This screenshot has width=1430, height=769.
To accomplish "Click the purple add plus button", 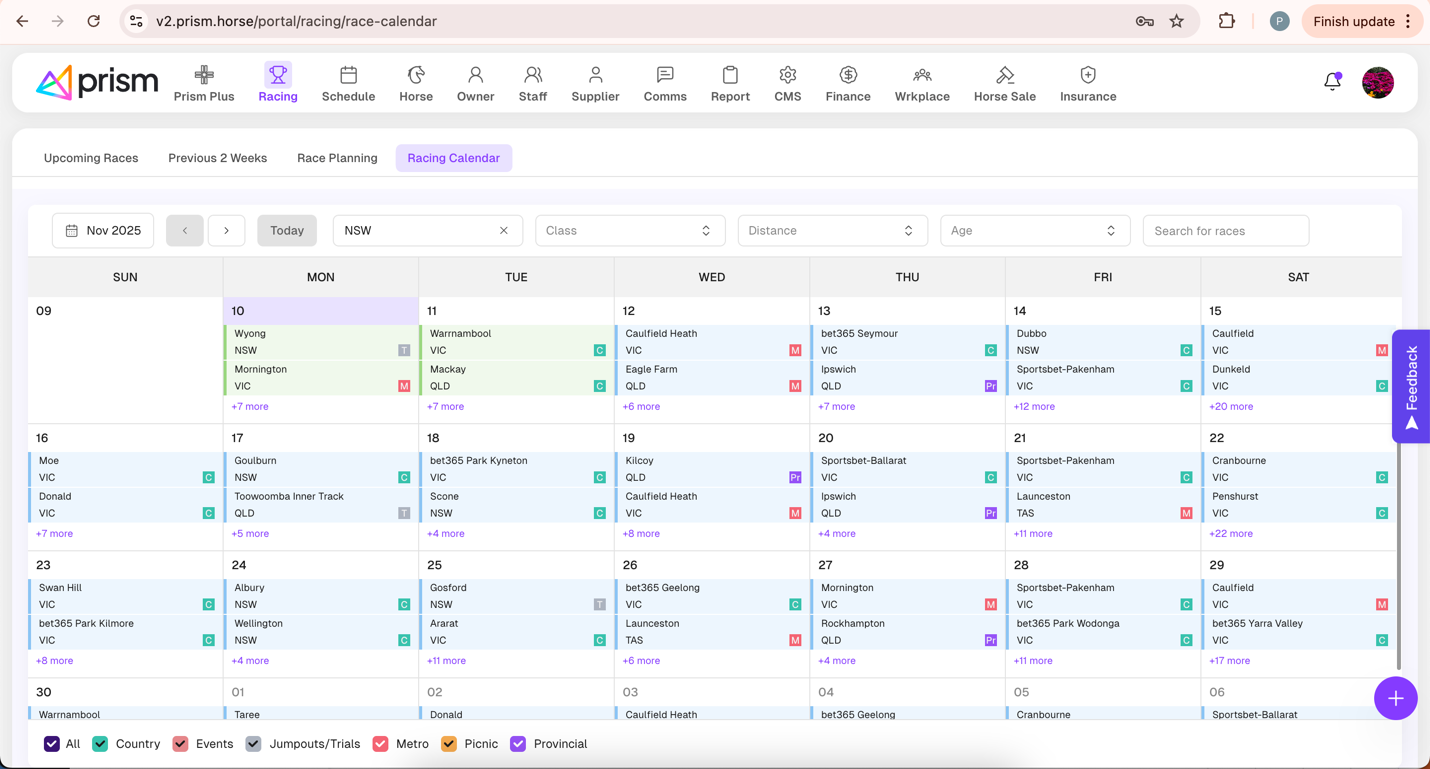I will (x=1395, y=698).
